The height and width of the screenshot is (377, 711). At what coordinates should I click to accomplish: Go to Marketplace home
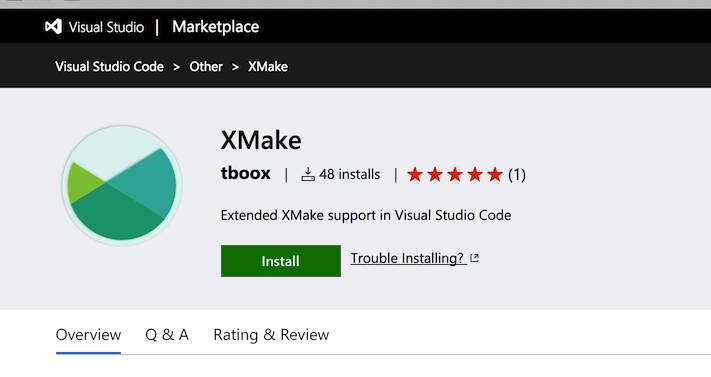pos(215,27)
